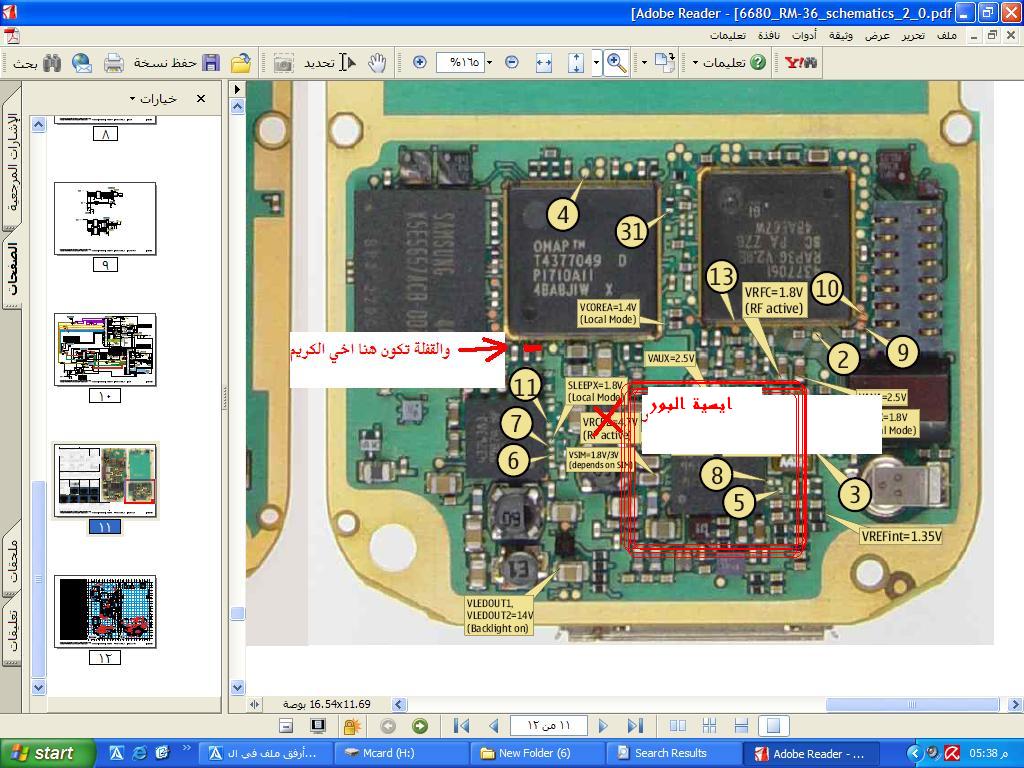Toggle the toolbar hide button in the status bar
1024x768 pixels.
285,726
